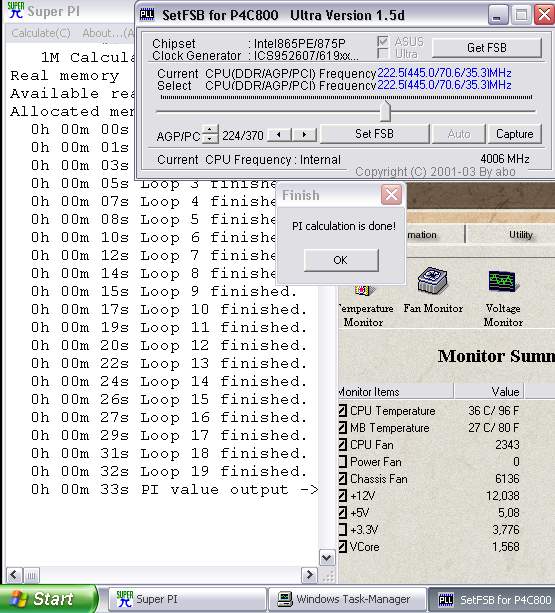Click the Chassis Fan value 6136
The width and height of the screenshot is (555, 613).
[507, 479]
